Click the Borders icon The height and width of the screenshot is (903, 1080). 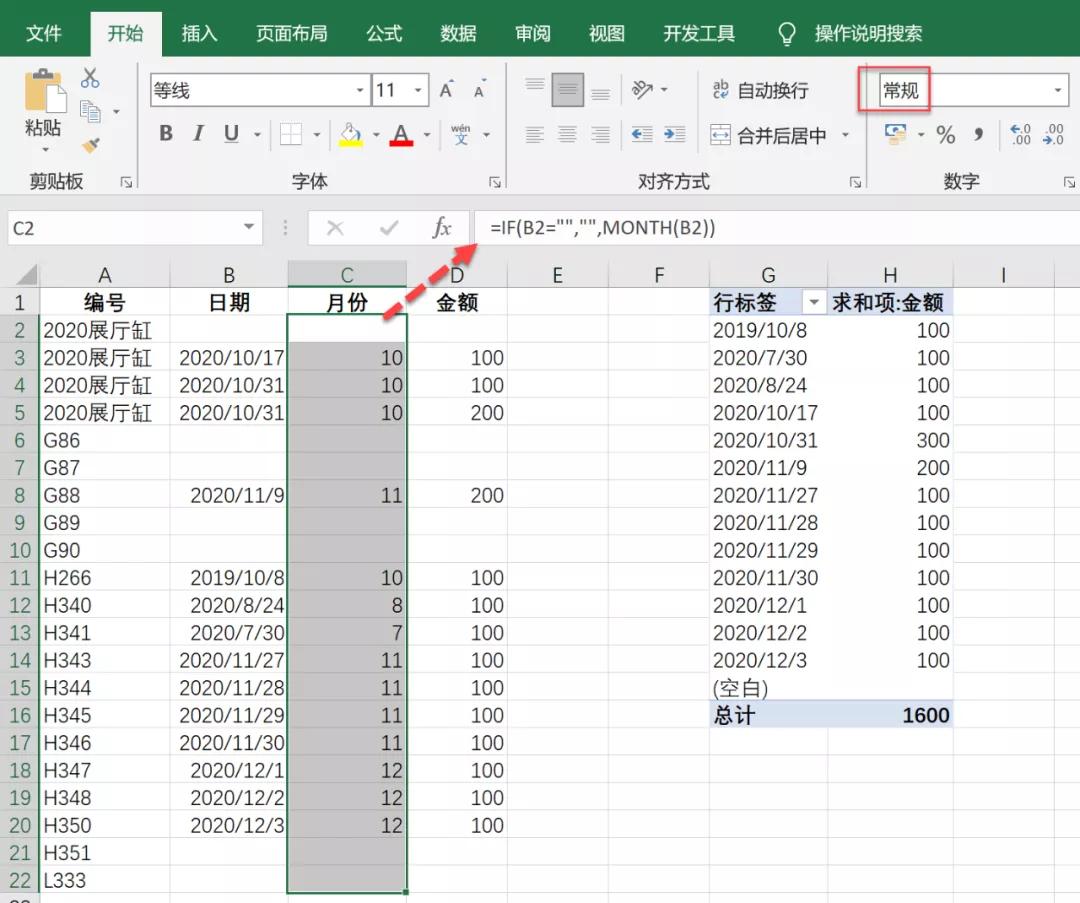(x=290, y=135)
